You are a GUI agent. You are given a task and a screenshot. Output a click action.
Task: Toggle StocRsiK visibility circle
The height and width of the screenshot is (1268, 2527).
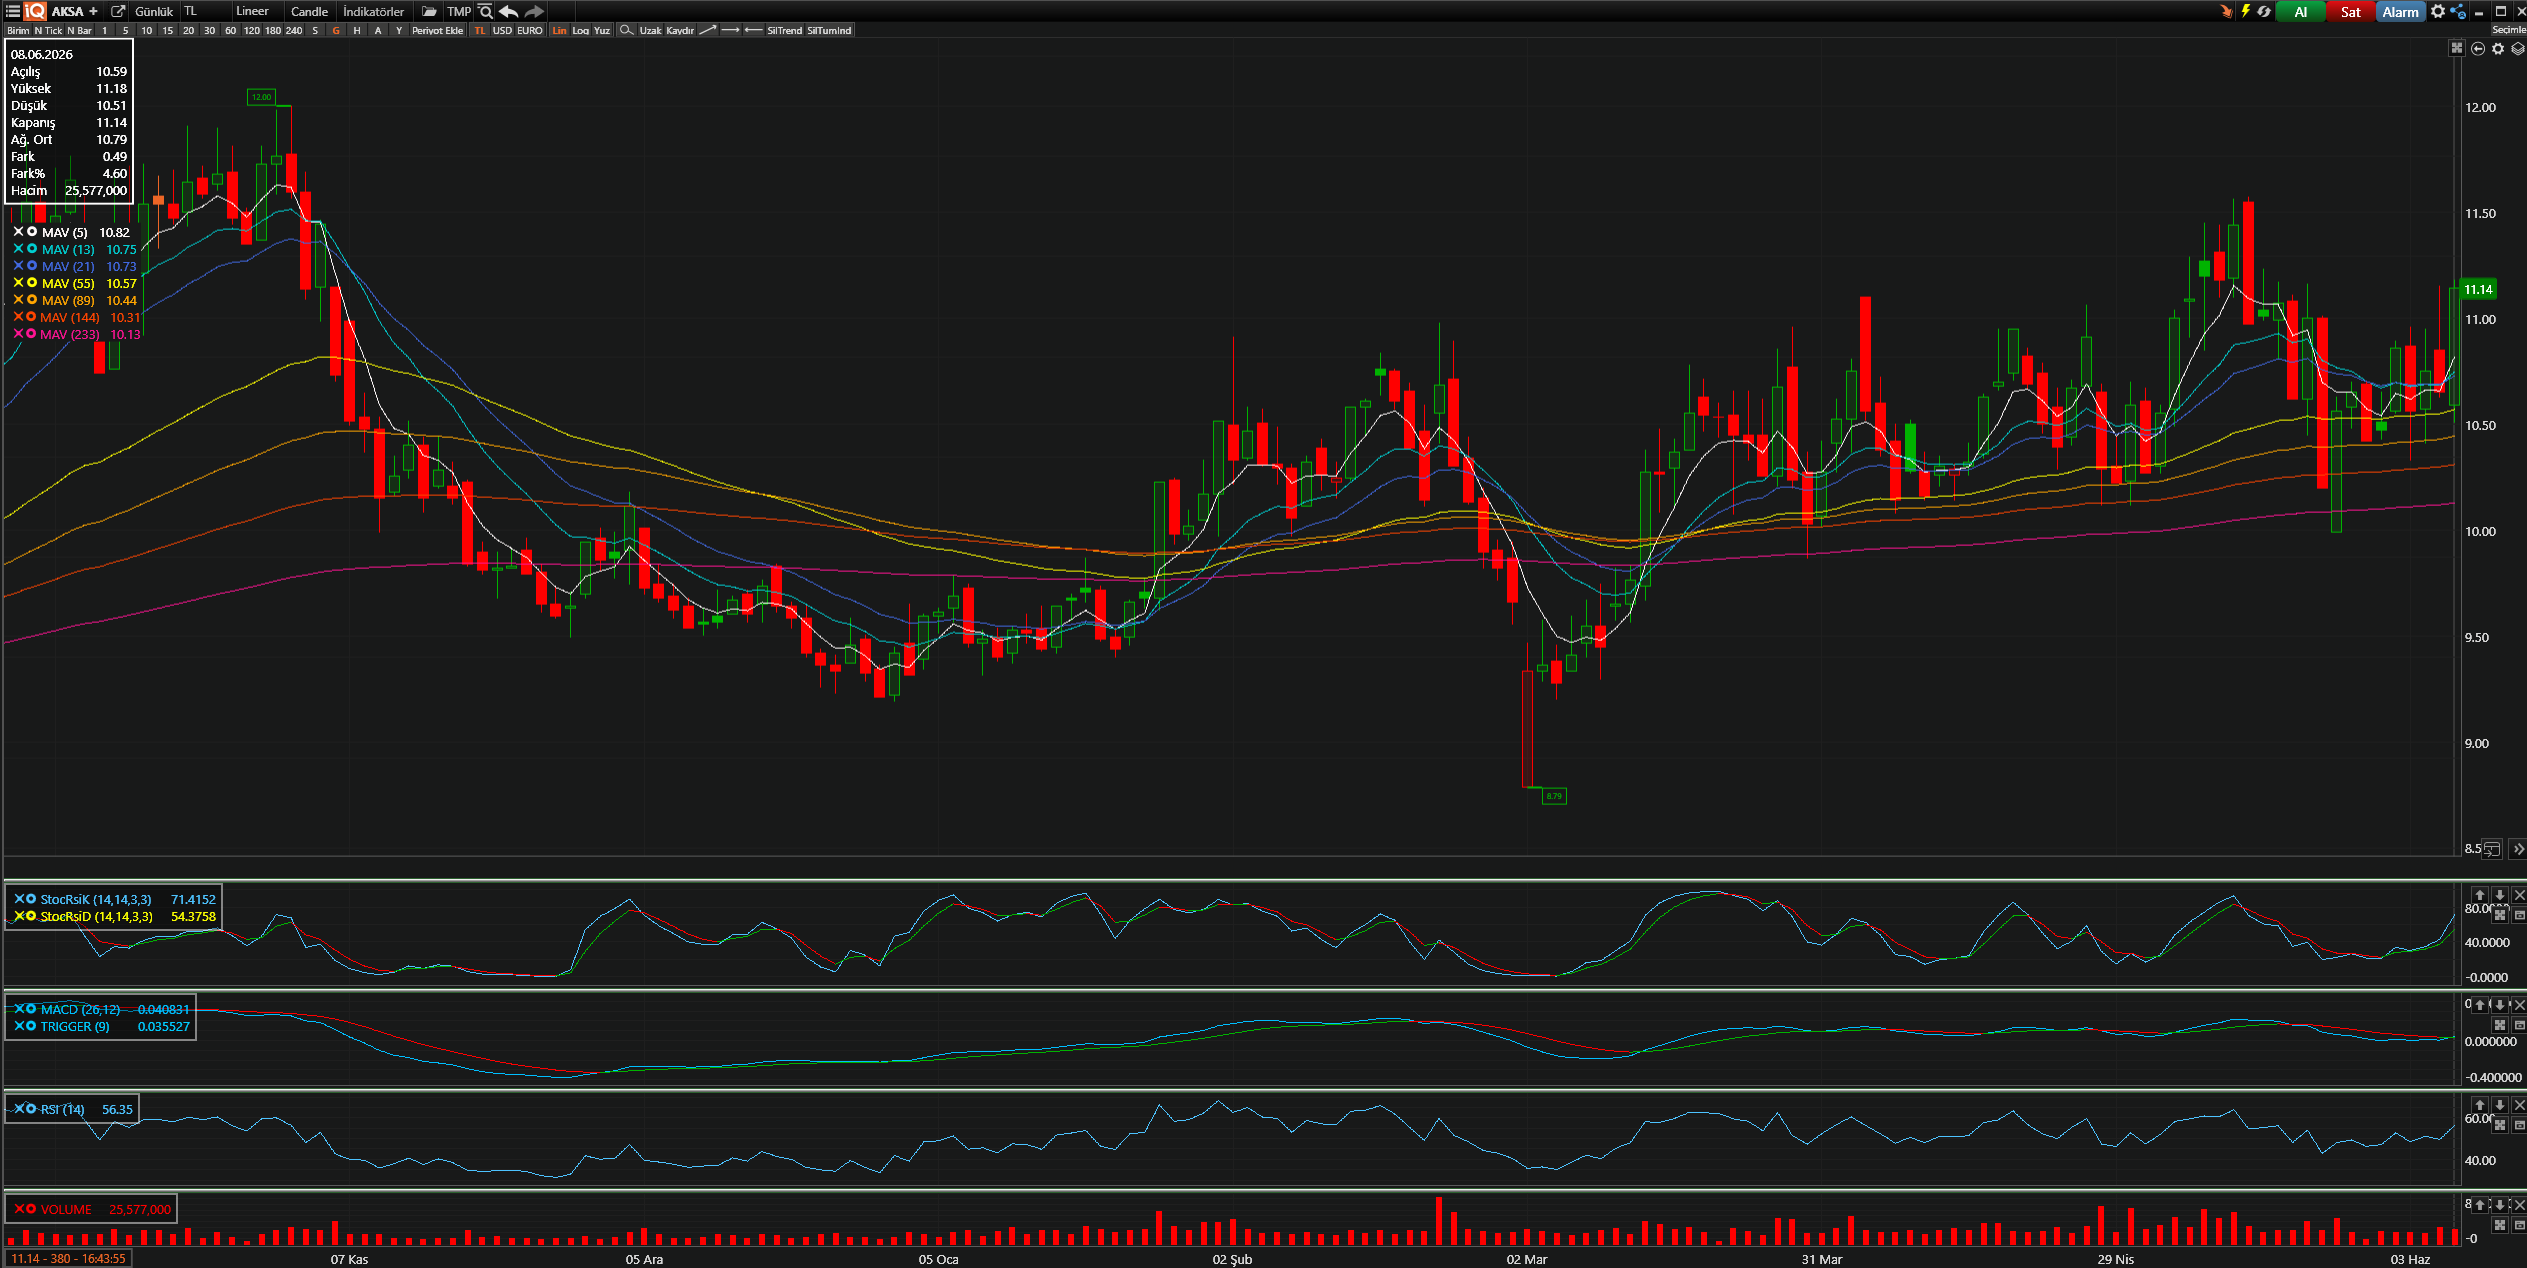coord(31,899)
